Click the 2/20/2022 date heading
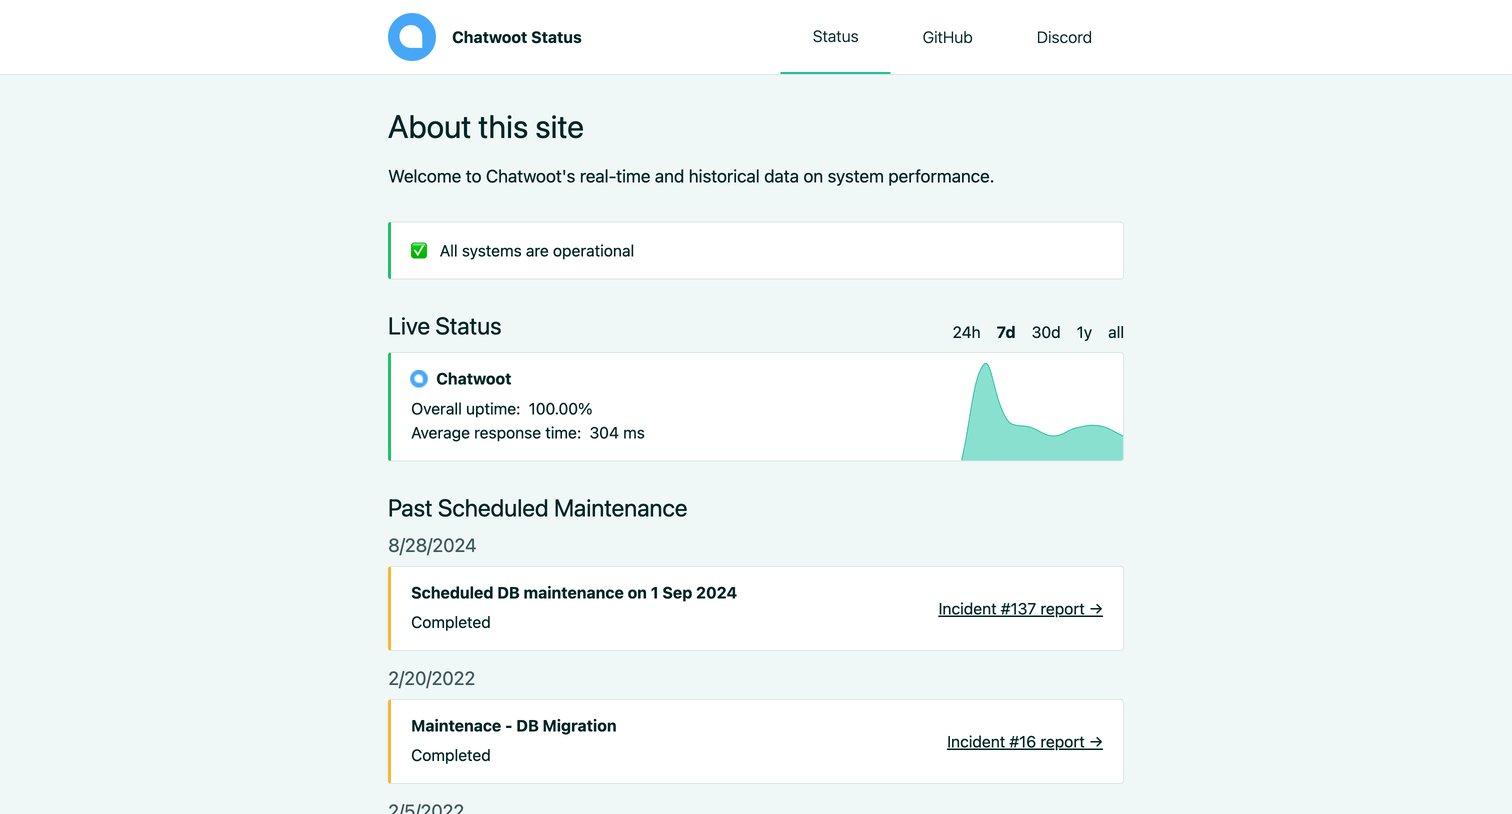This screenshot has width=1512, height=814. [432, 679]
